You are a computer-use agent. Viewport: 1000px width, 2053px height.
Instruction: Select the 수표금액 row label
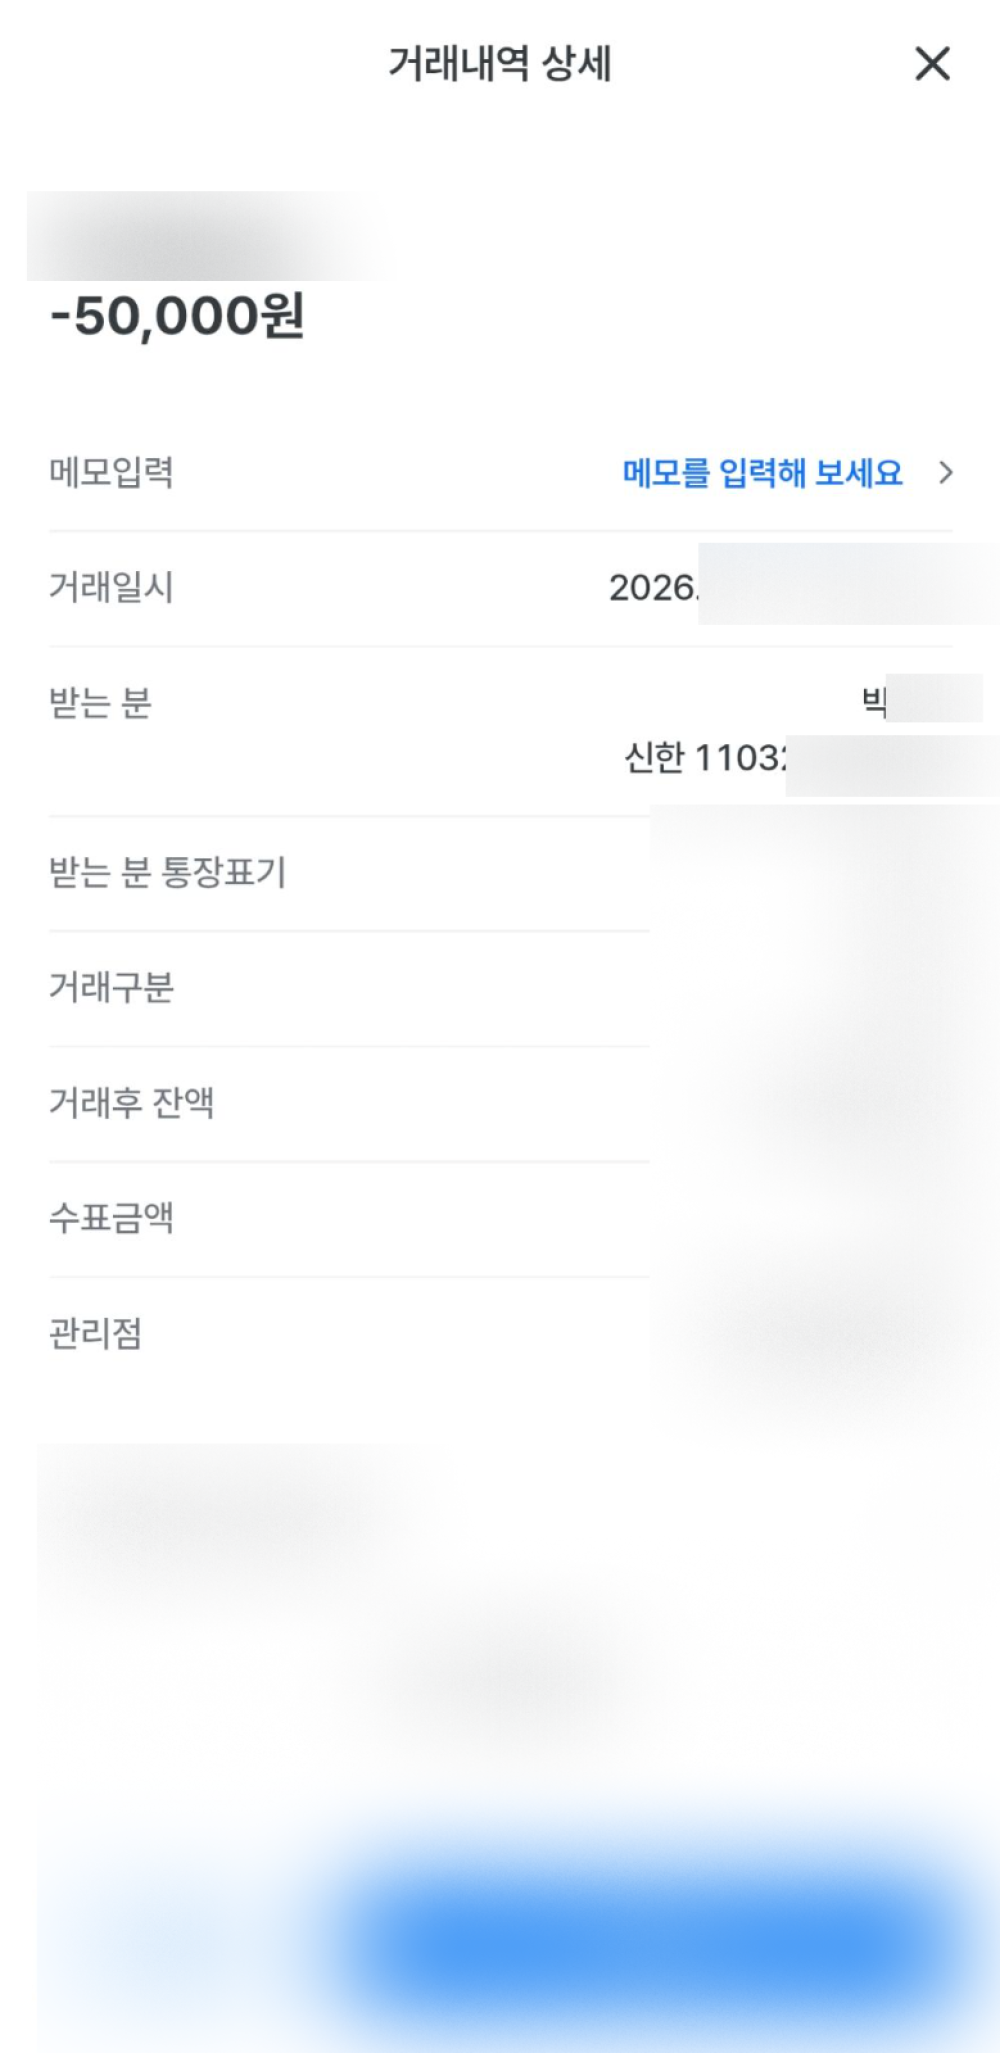tap(111, 1218)
